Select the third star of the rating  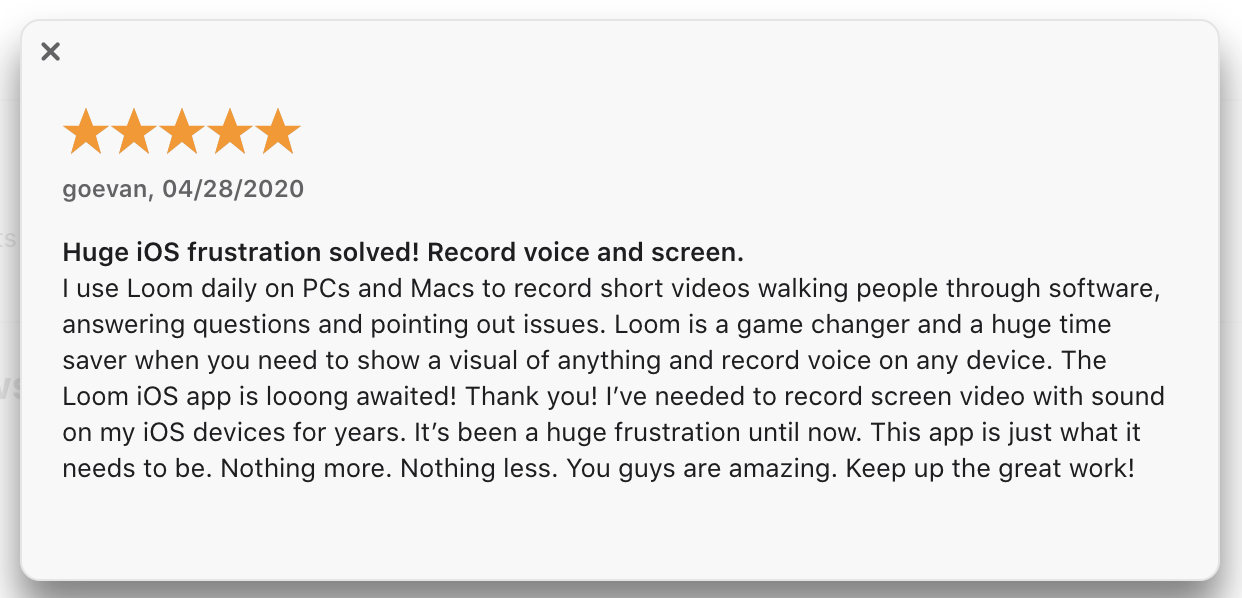(x=181, y=133)
